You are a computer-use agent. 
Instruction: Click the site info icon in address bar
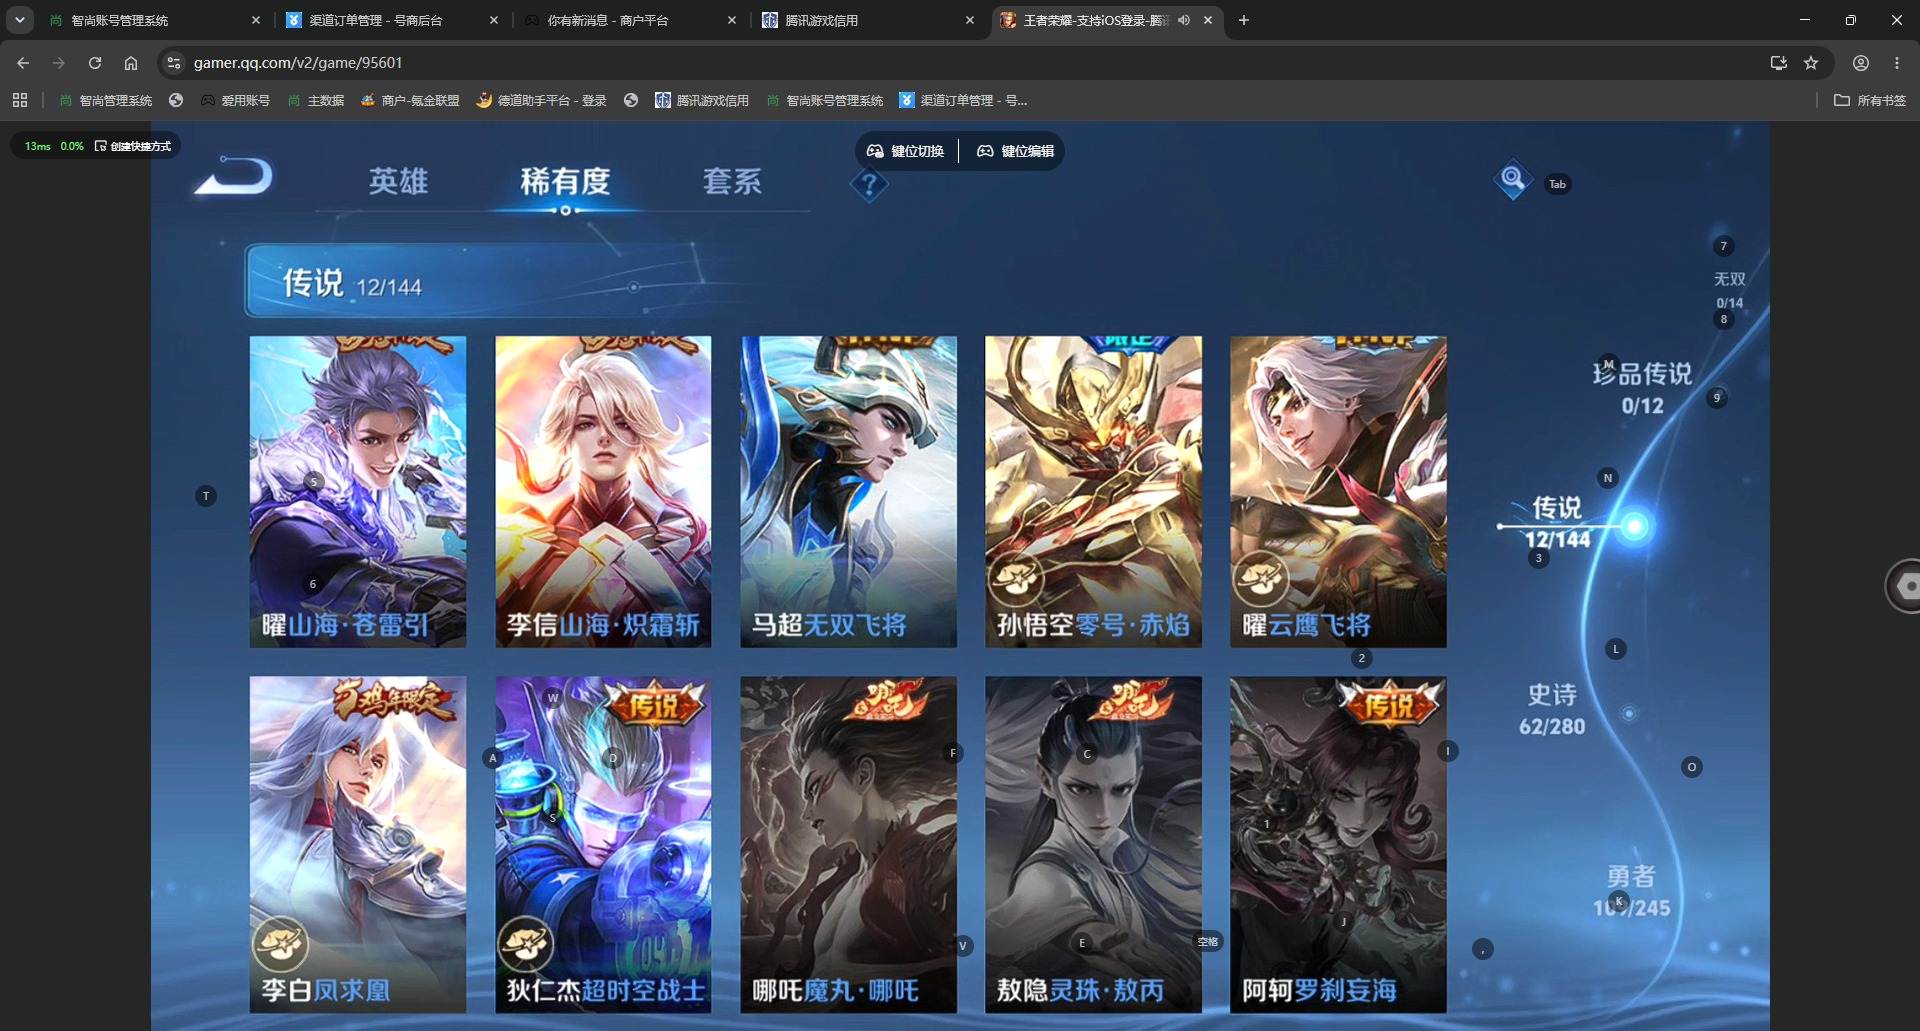pos(174,63)
